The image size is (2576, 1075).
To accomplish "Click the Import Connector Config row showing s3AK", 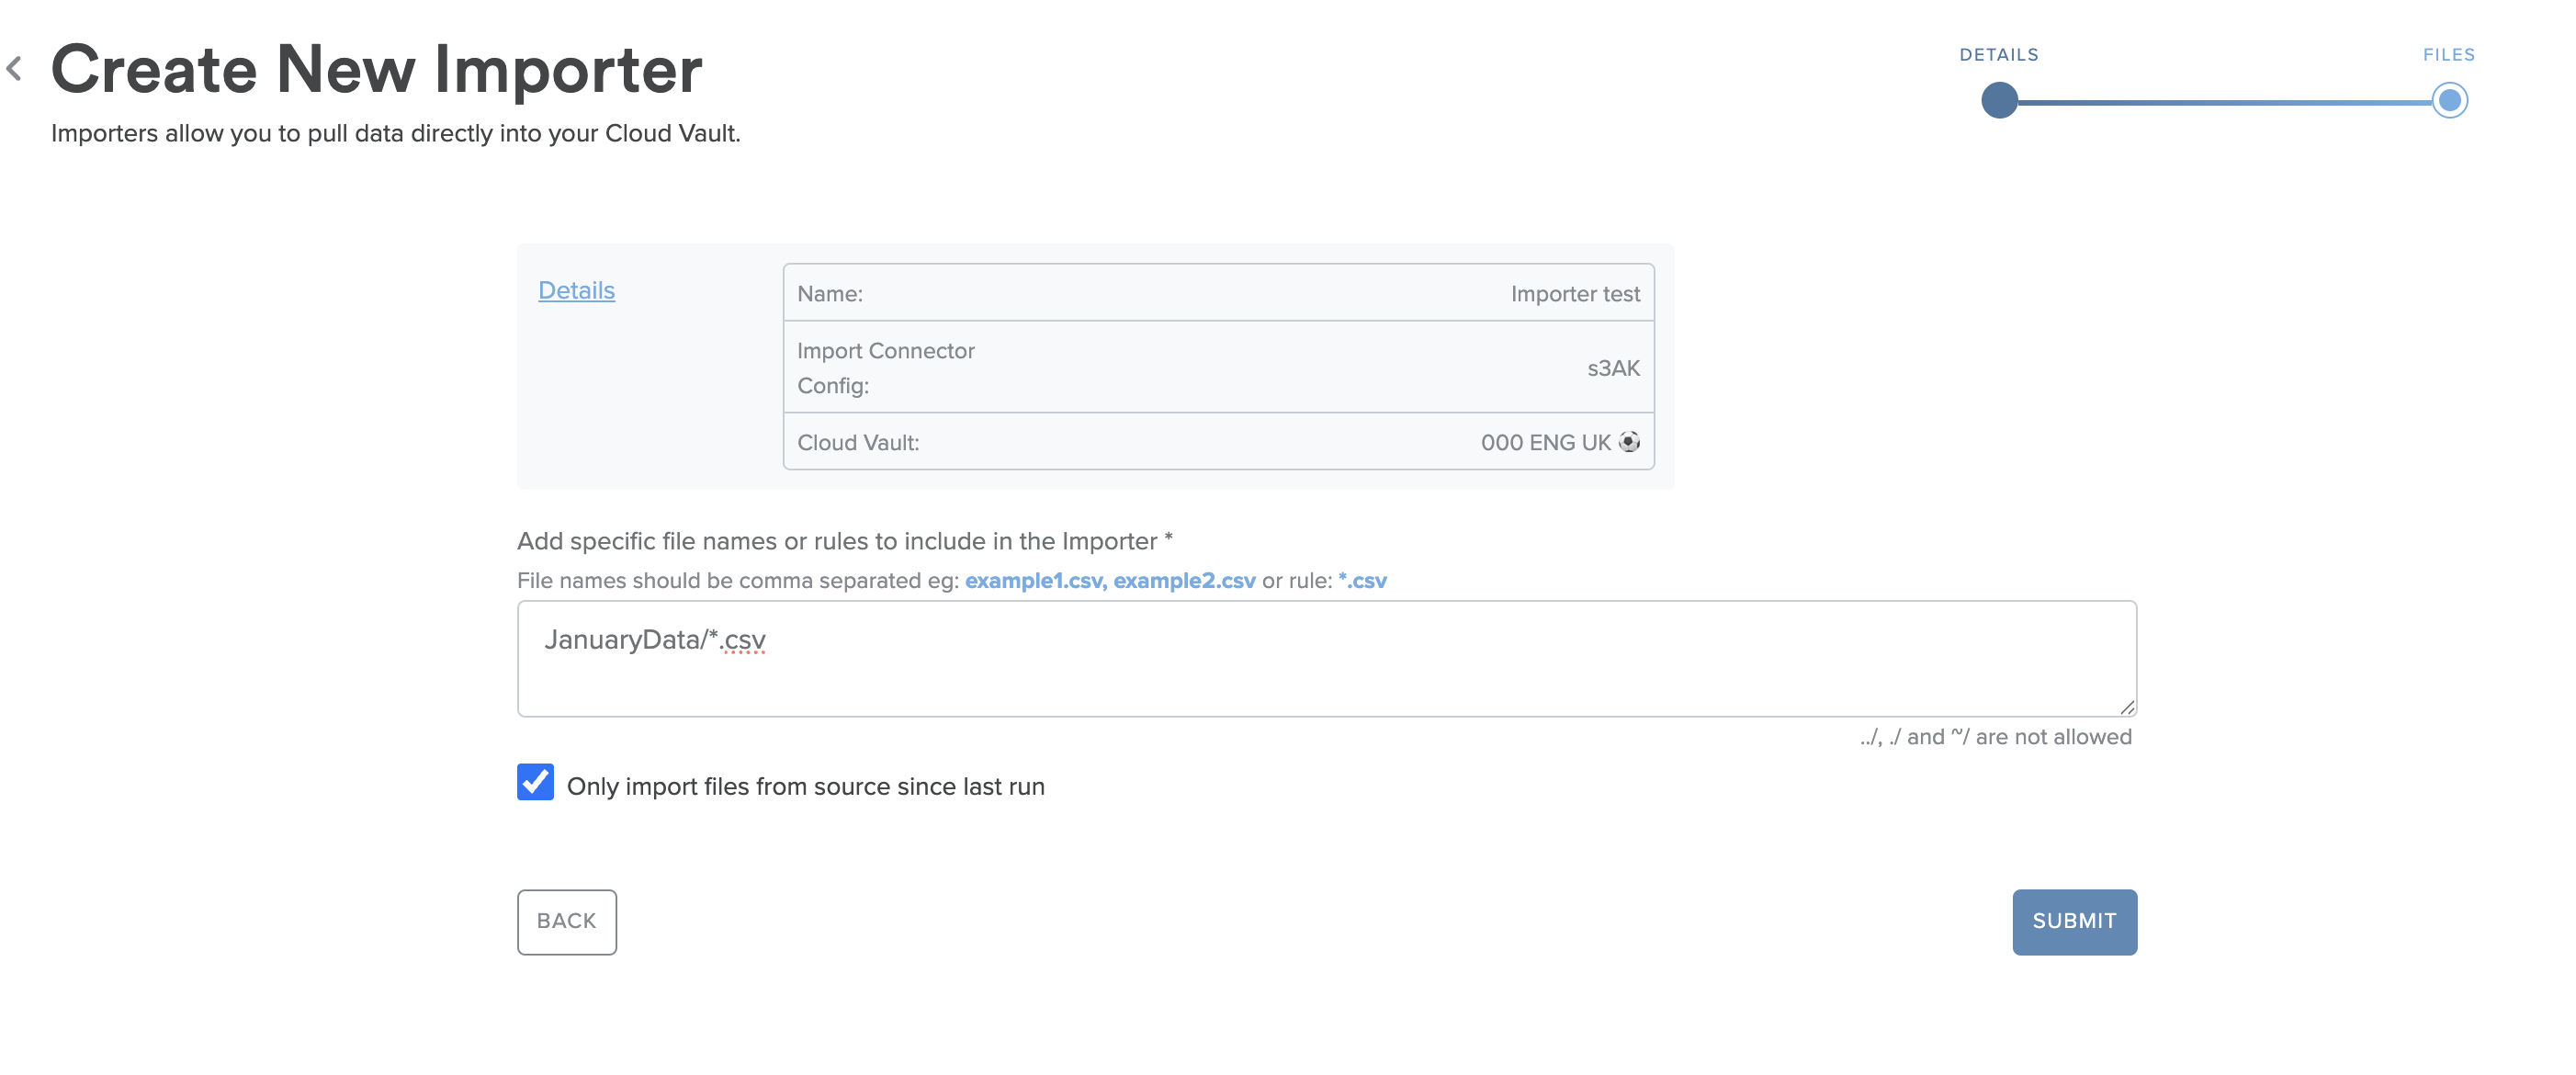I will point(1219,367).
